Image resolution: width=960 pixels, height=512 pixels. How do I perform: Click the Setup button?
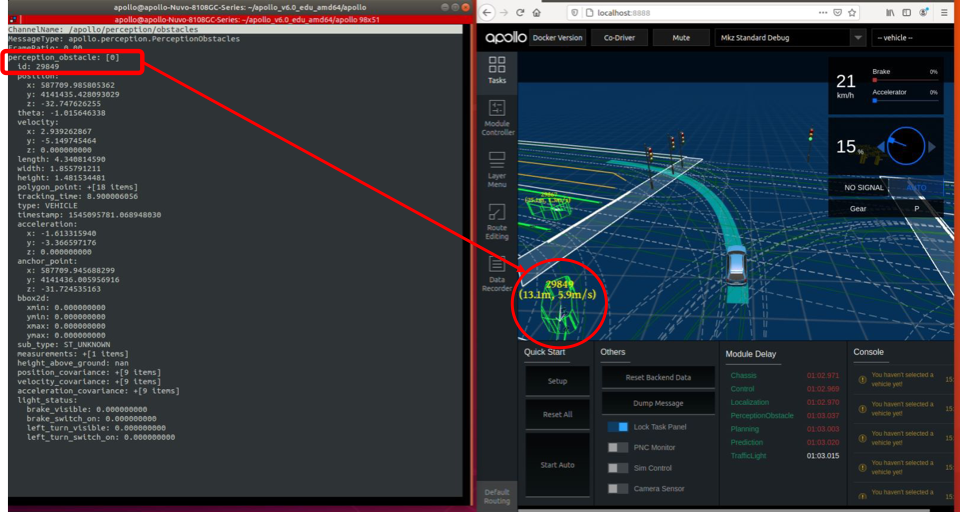pos(558,381)
